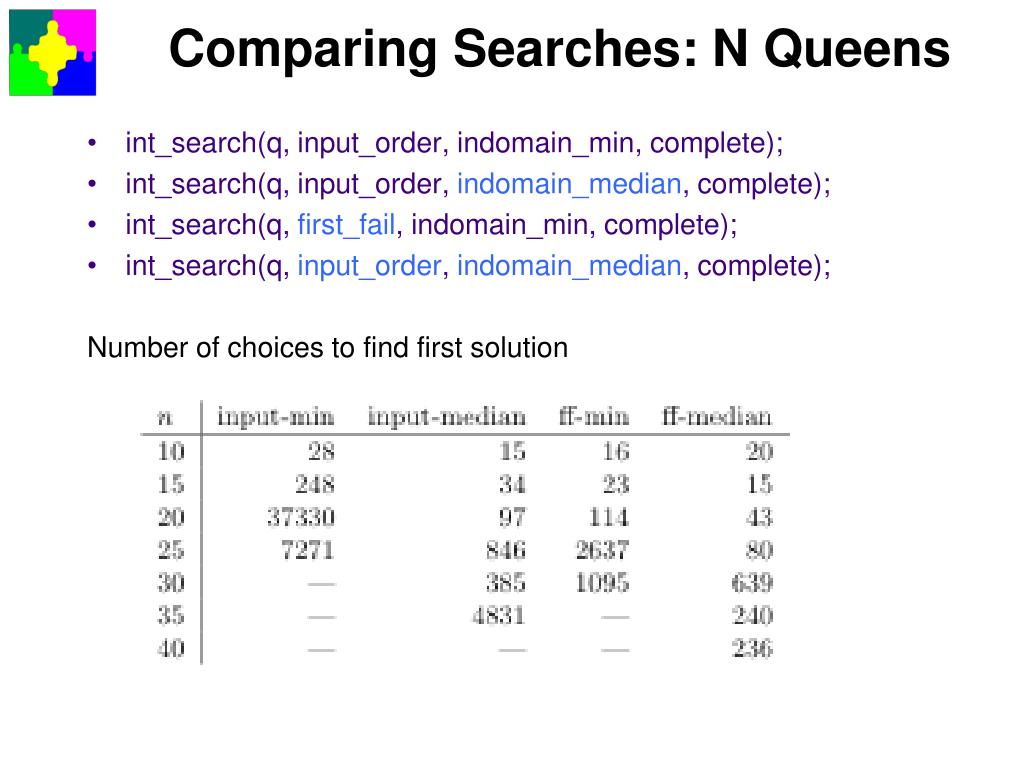Image resolution: width=1024 pixels, height=768 pixels.
Task: Click indomain_median in the fourth bullet
Action: click(569, 266)
